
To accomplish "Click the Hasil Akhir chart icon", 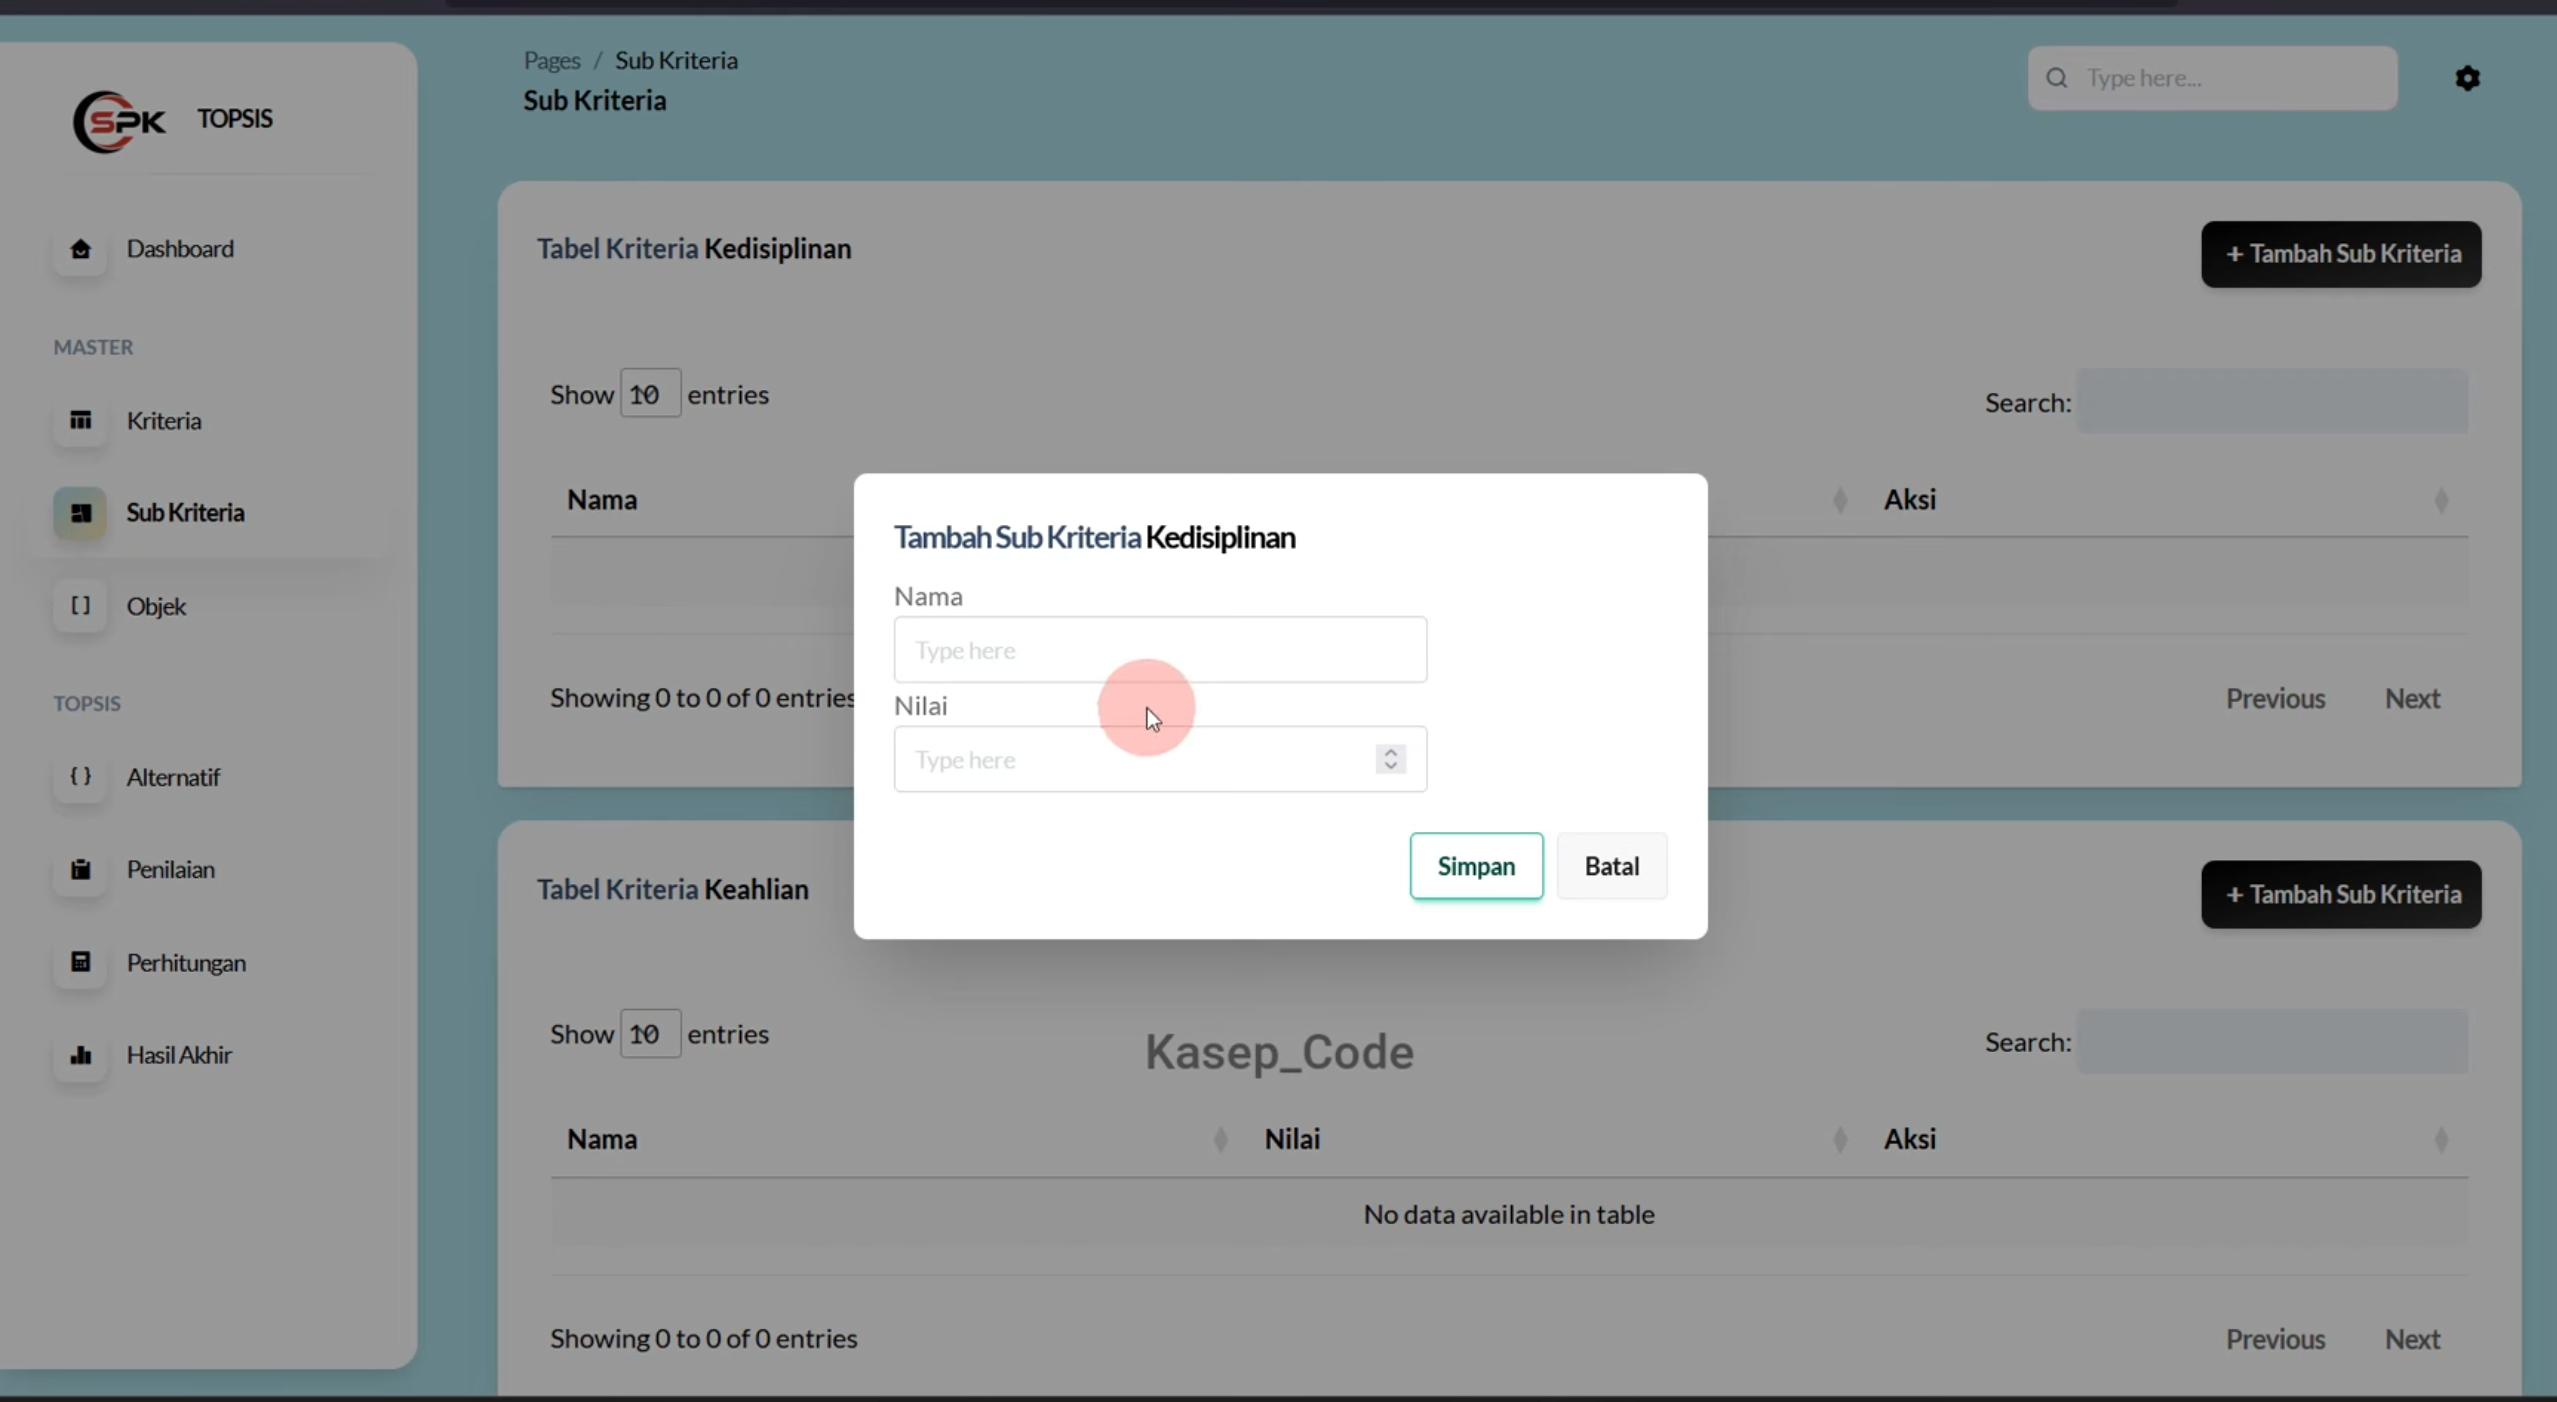I will tap(80, 1054).
